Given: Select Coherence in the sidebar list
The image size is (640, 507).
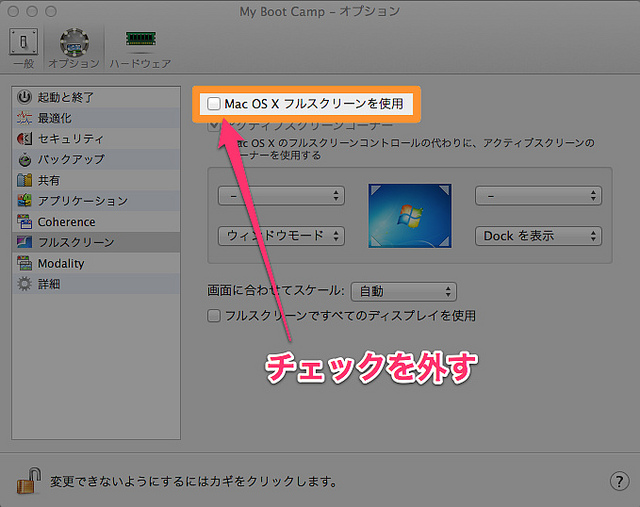Looking at the screenshot, I should 96,222.
